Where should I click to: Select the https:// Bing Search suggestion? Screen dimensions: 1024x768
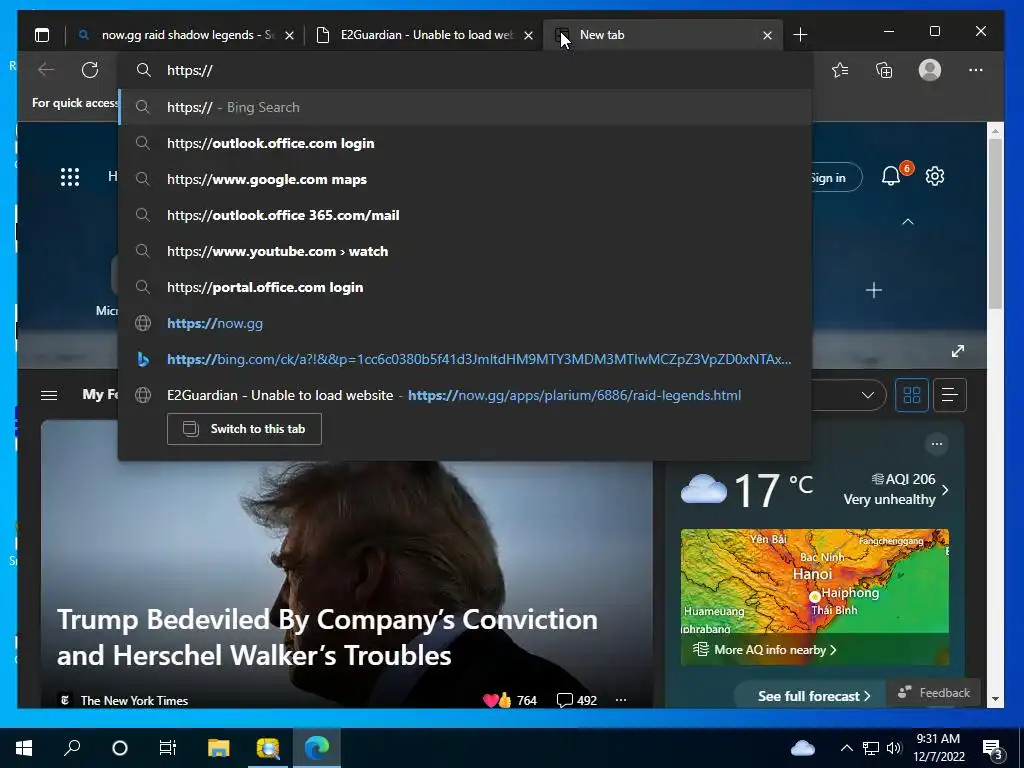pyautogui.click(x=465, y=107)
